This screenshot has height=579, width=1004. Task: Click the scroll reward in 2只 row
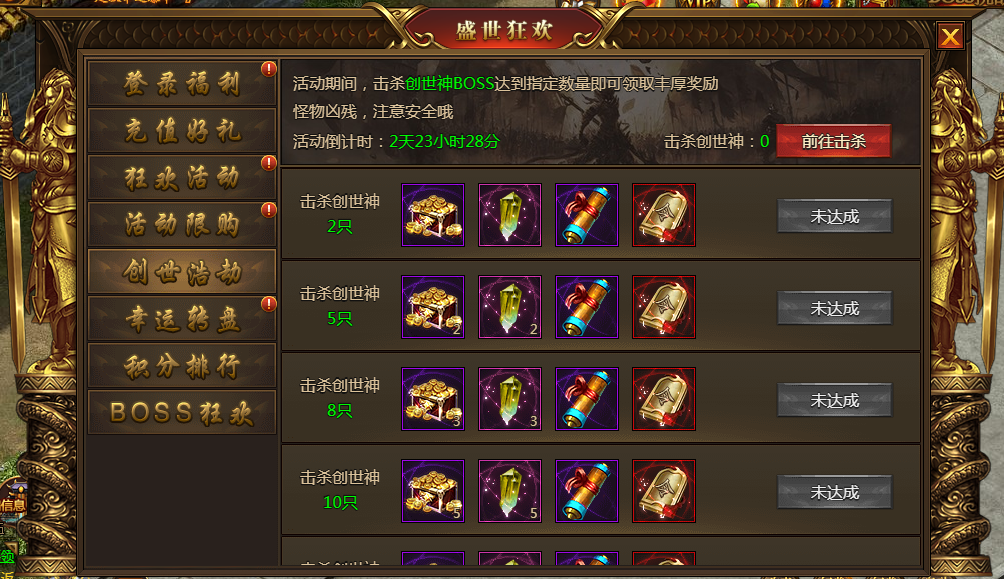point(587,215)
